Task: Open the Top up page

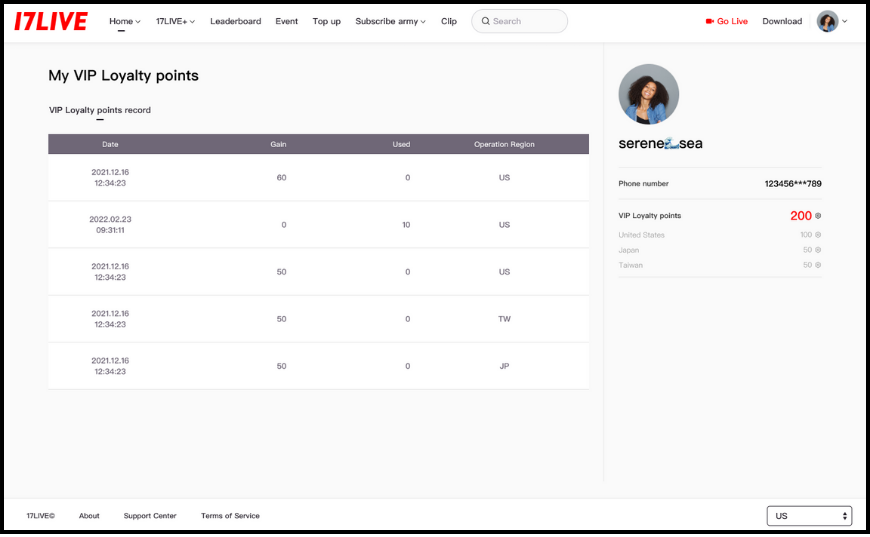Action: coord(326,21)
